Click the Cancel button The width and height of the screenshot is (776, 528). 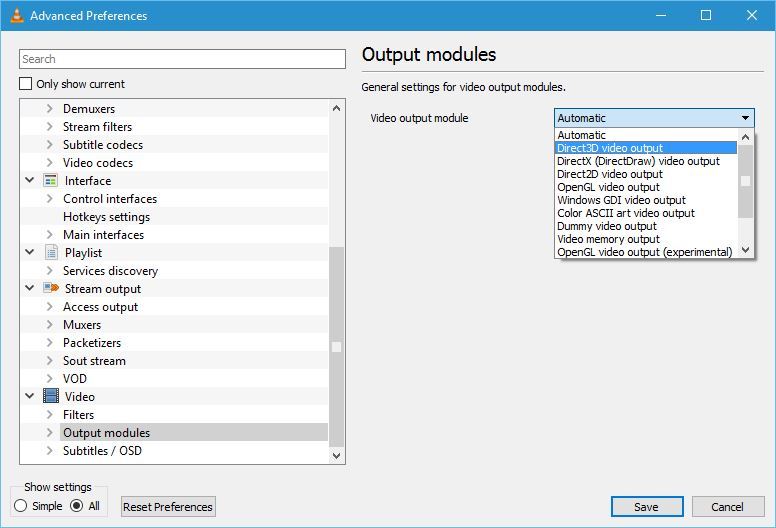click(728, 507)
